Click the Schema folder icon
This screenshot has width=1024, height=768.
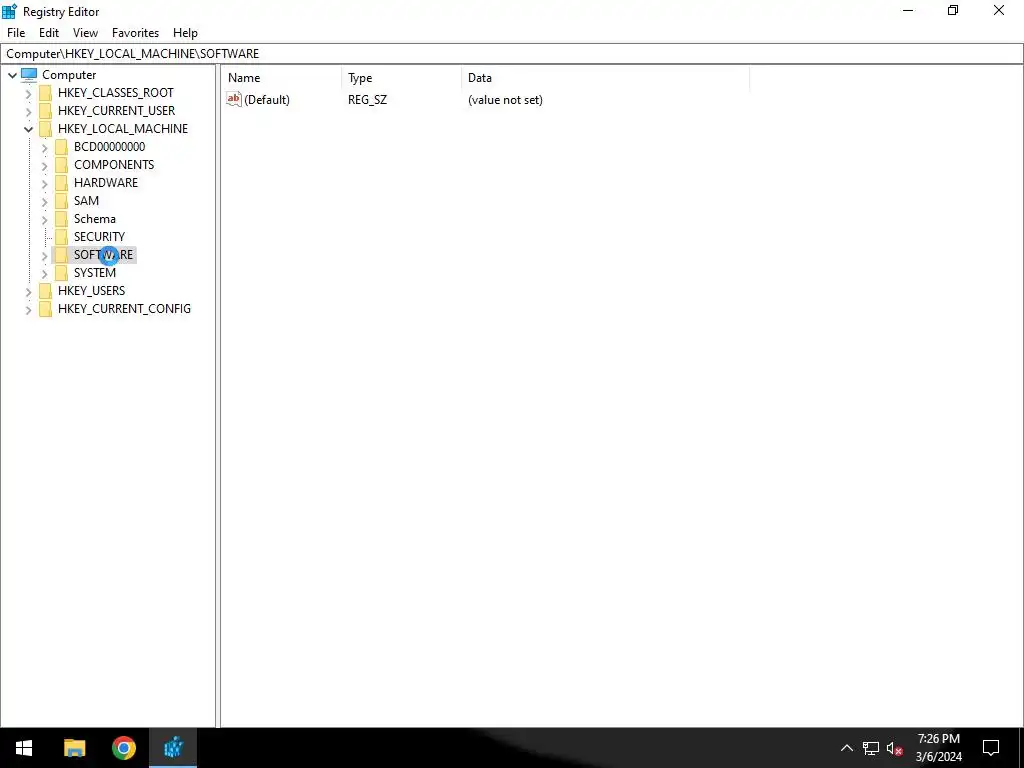[61, 219]
